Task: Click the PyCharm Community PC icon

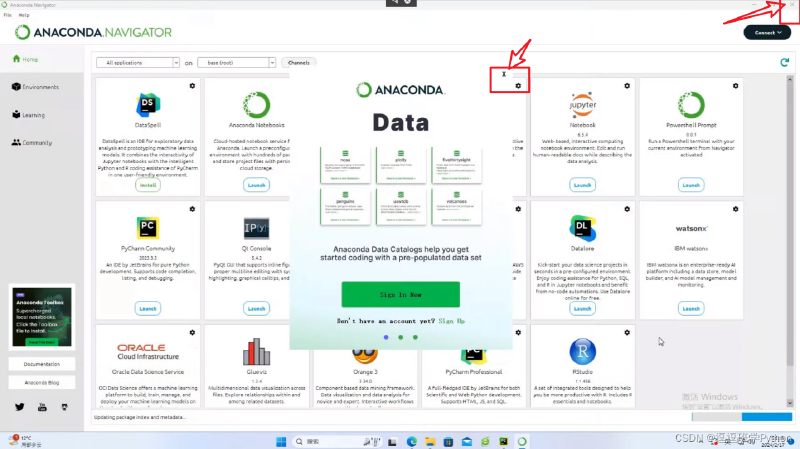Action: [148, 228]
